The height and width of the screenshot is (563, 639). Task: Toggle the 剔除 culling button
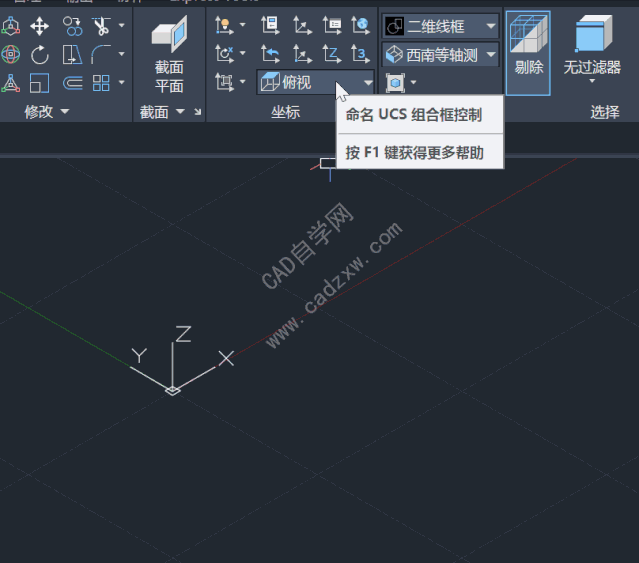click(528, 53)
